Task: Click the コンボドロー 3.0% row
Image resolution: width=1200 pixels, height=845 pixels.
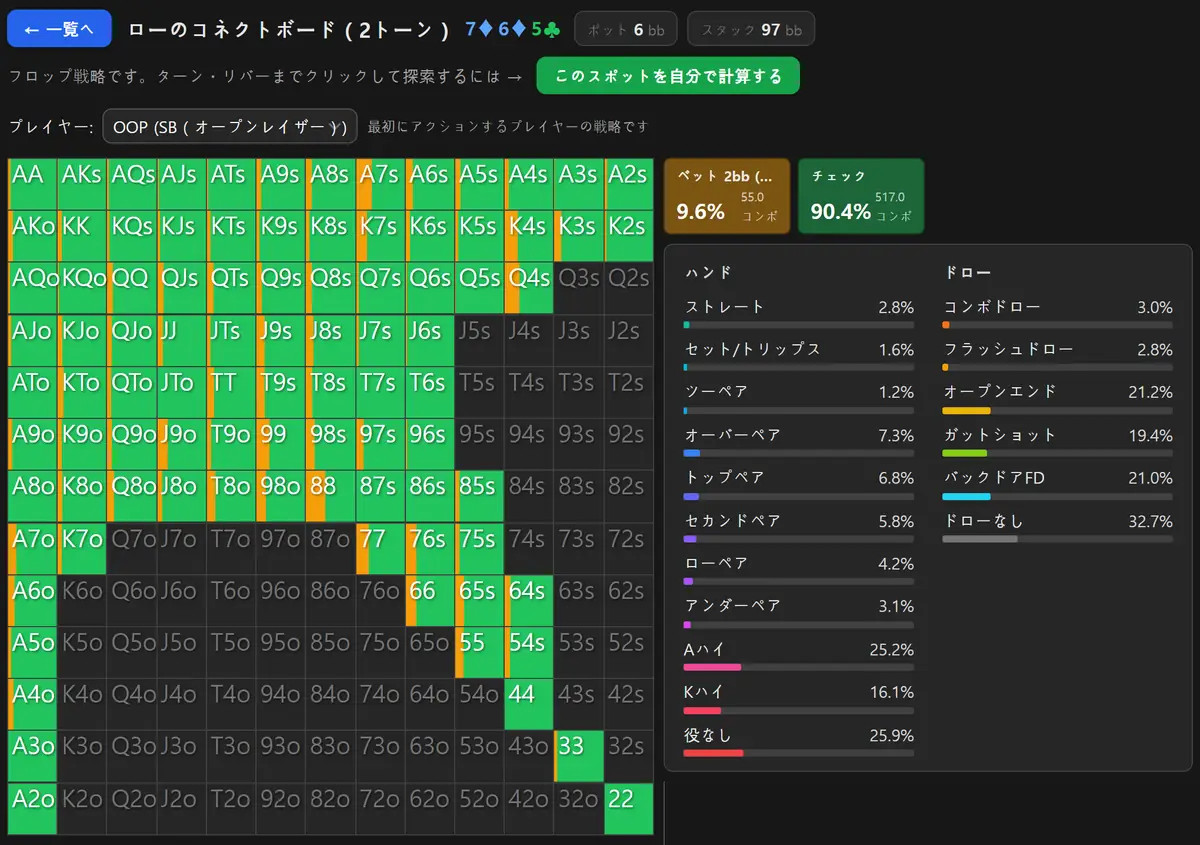Action: click(1058, 314)
